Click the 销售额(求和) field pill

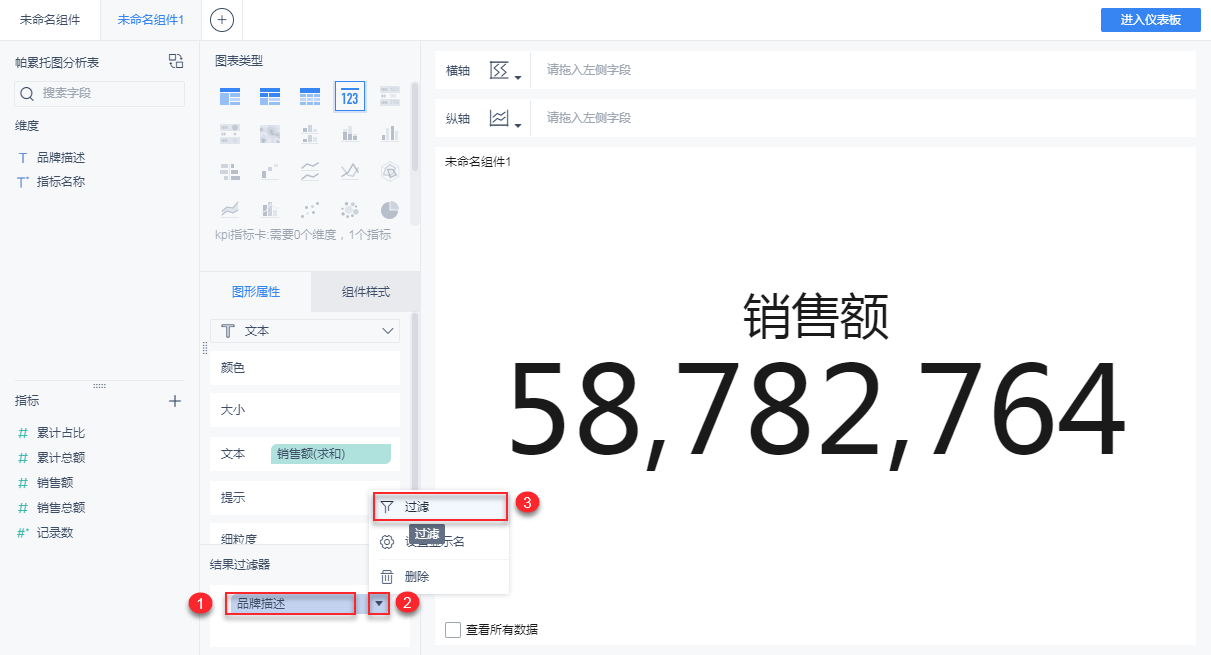pyautogui.click(x=331, y=454)
